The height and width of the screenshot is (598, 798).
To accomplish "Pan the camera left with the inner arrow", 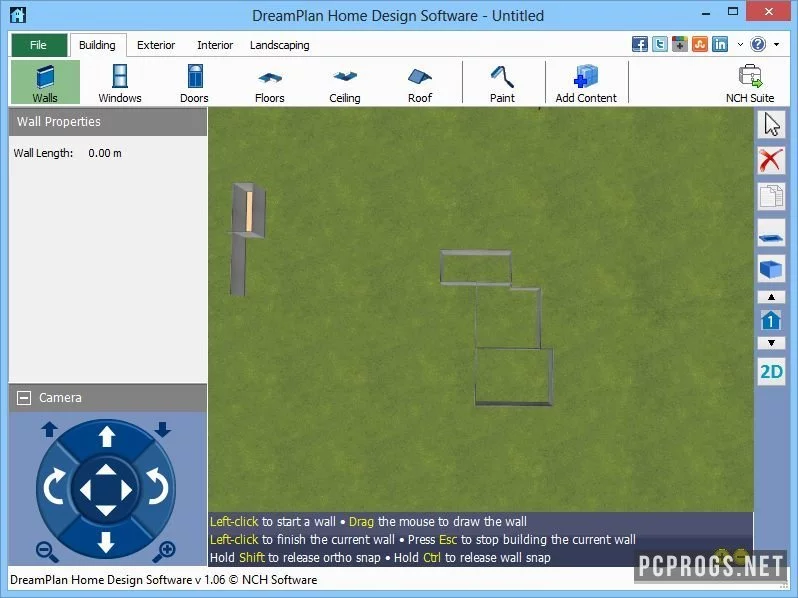I will point(85,490).
